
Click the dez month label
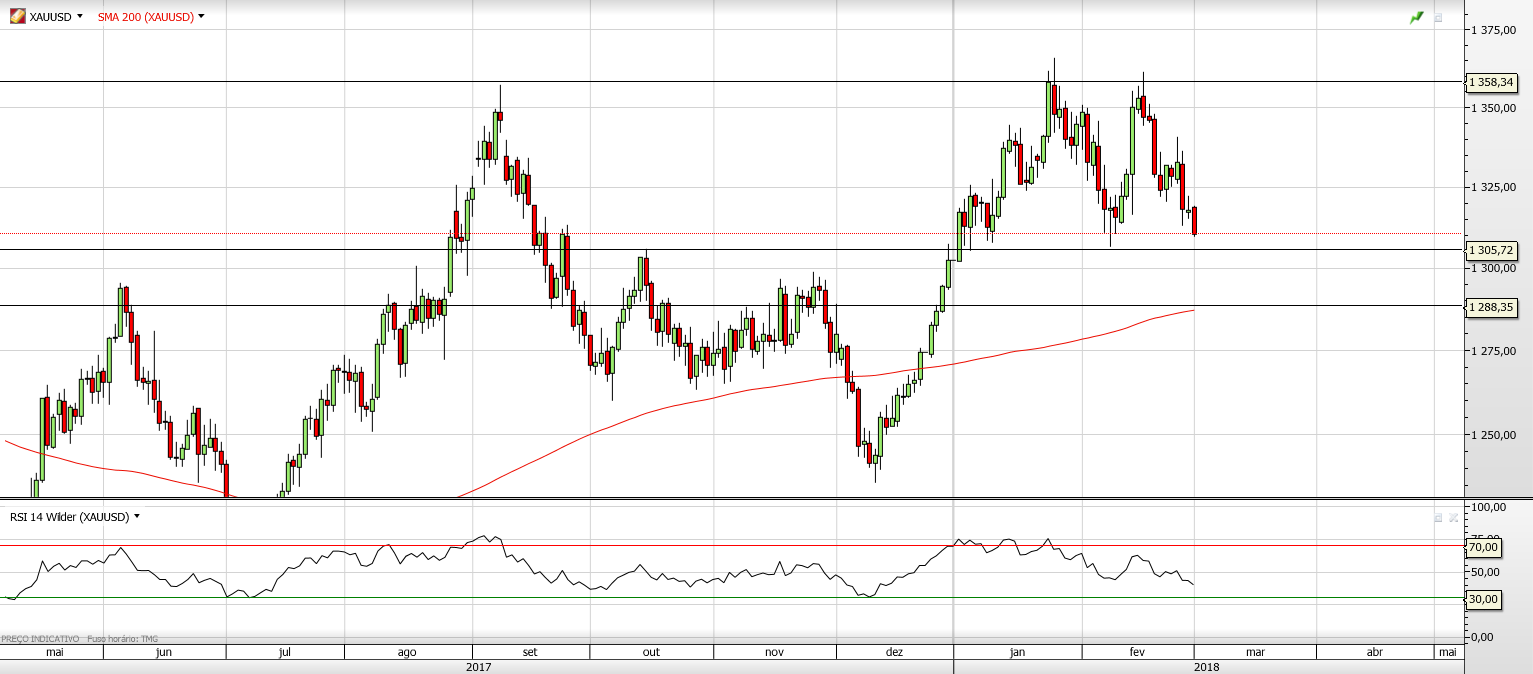[894, 652]
